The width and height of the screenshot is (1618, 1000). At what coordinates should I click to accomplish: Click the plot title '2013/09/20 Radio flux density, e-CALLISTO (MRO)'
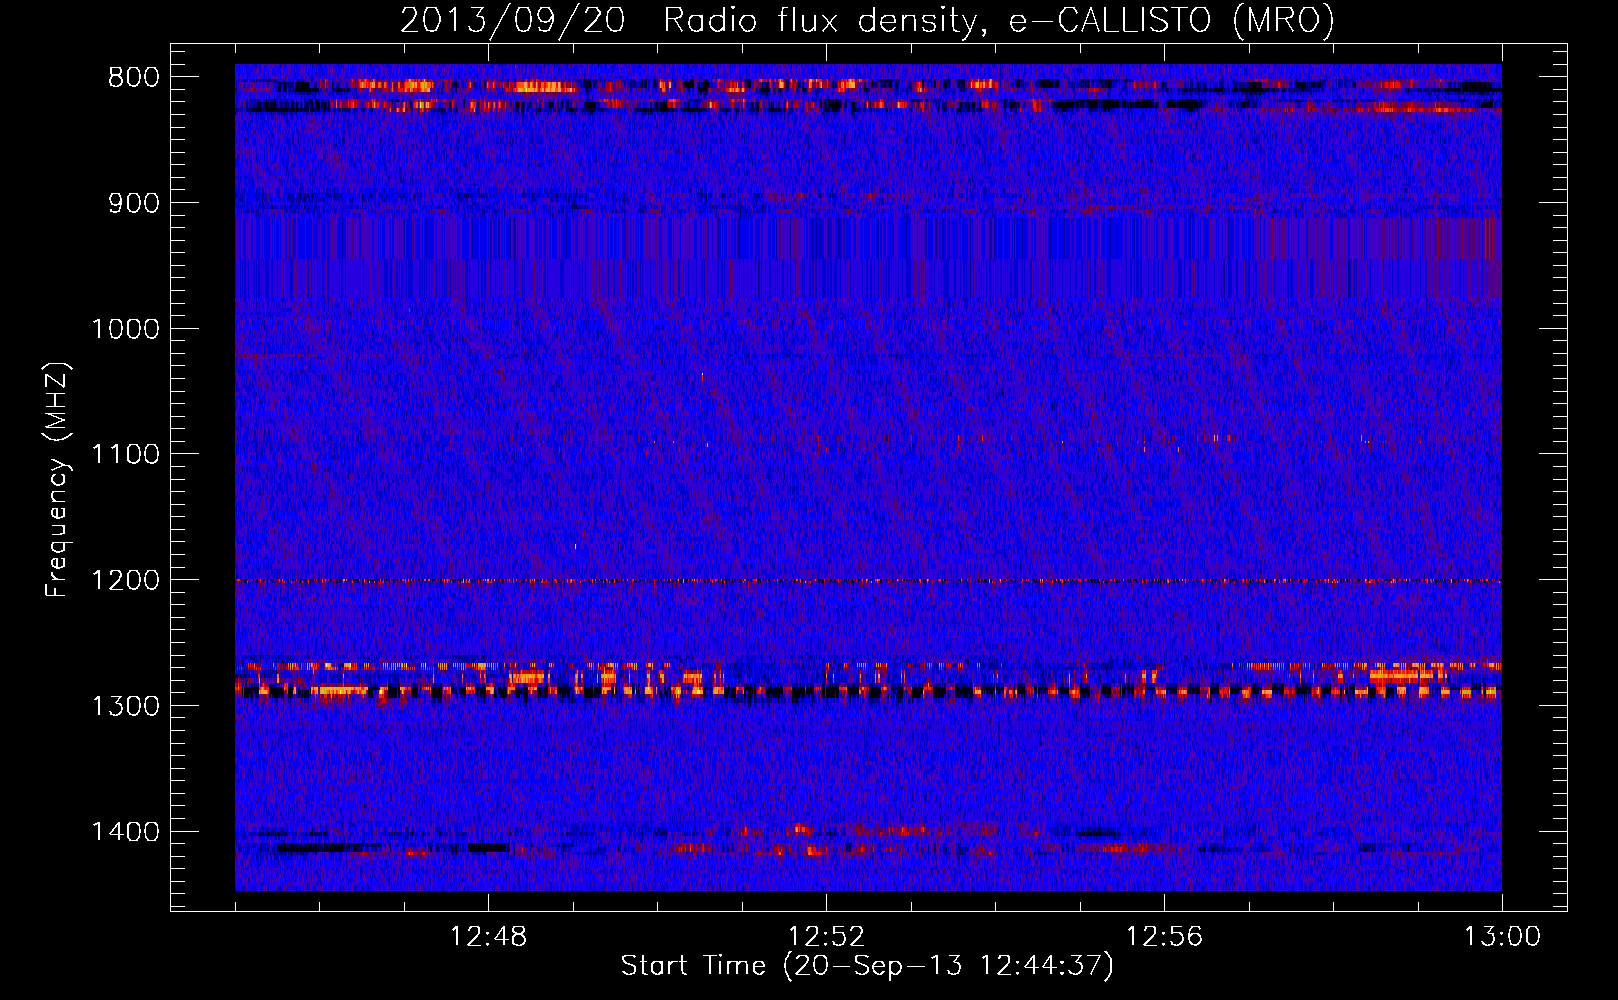(x=867, y=21)
